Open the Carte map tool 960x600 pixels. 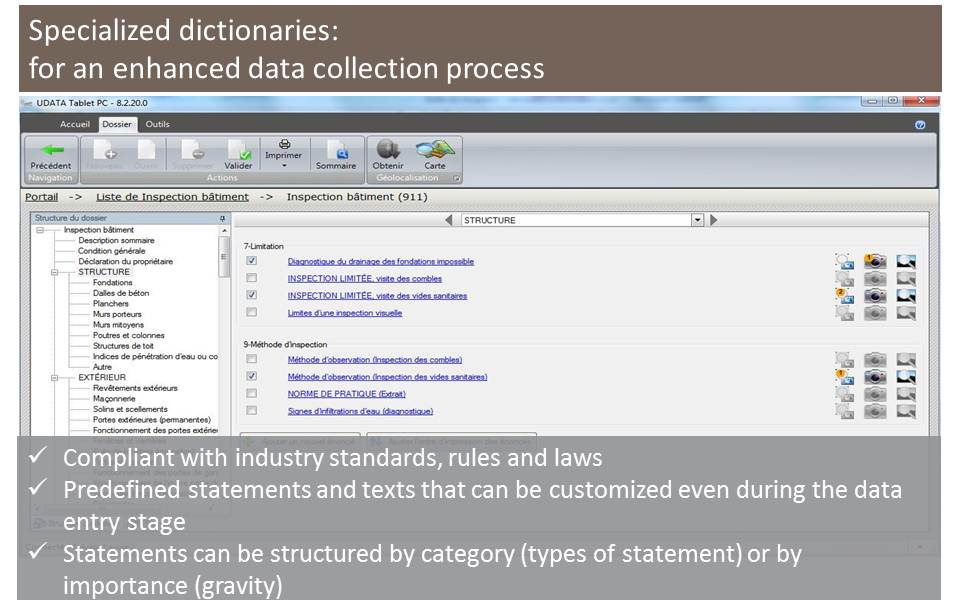coord(435,150)
